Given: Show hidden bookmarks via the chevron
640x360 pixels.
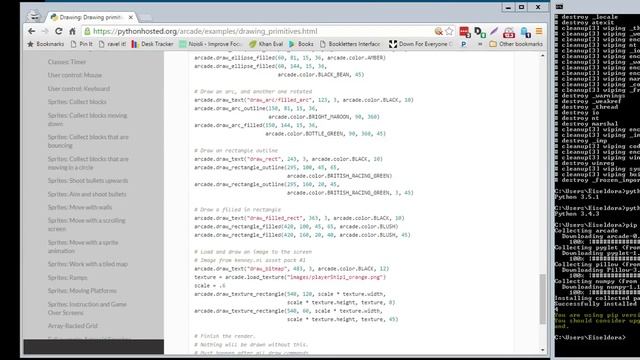Looking at the screenshot, I should click(x=480, y=44).
